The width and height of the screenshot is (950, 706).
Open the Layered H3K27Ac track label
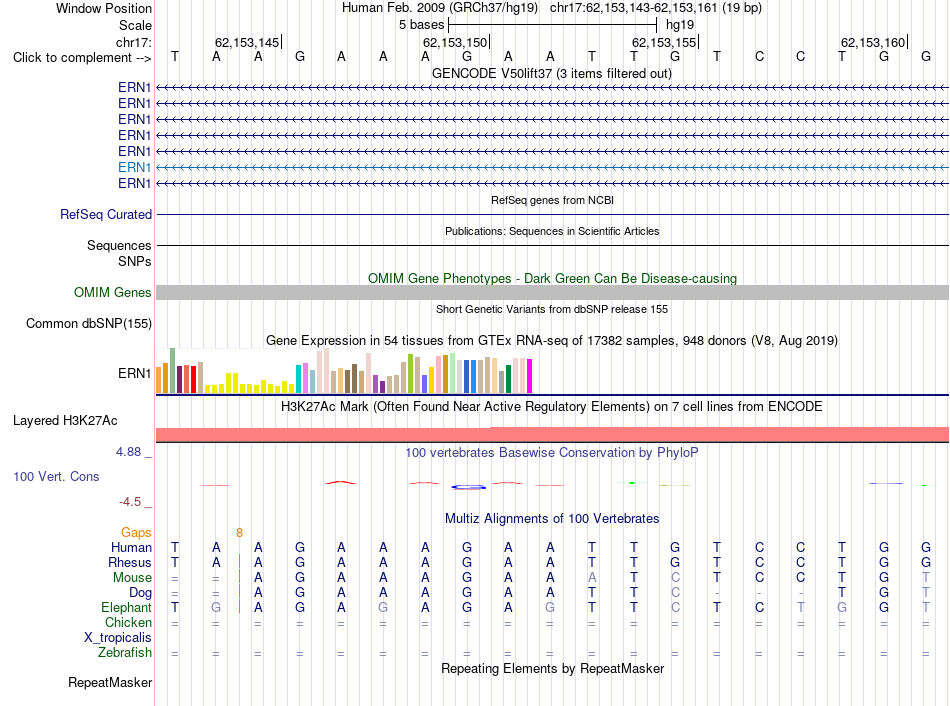tap(65, 421)
